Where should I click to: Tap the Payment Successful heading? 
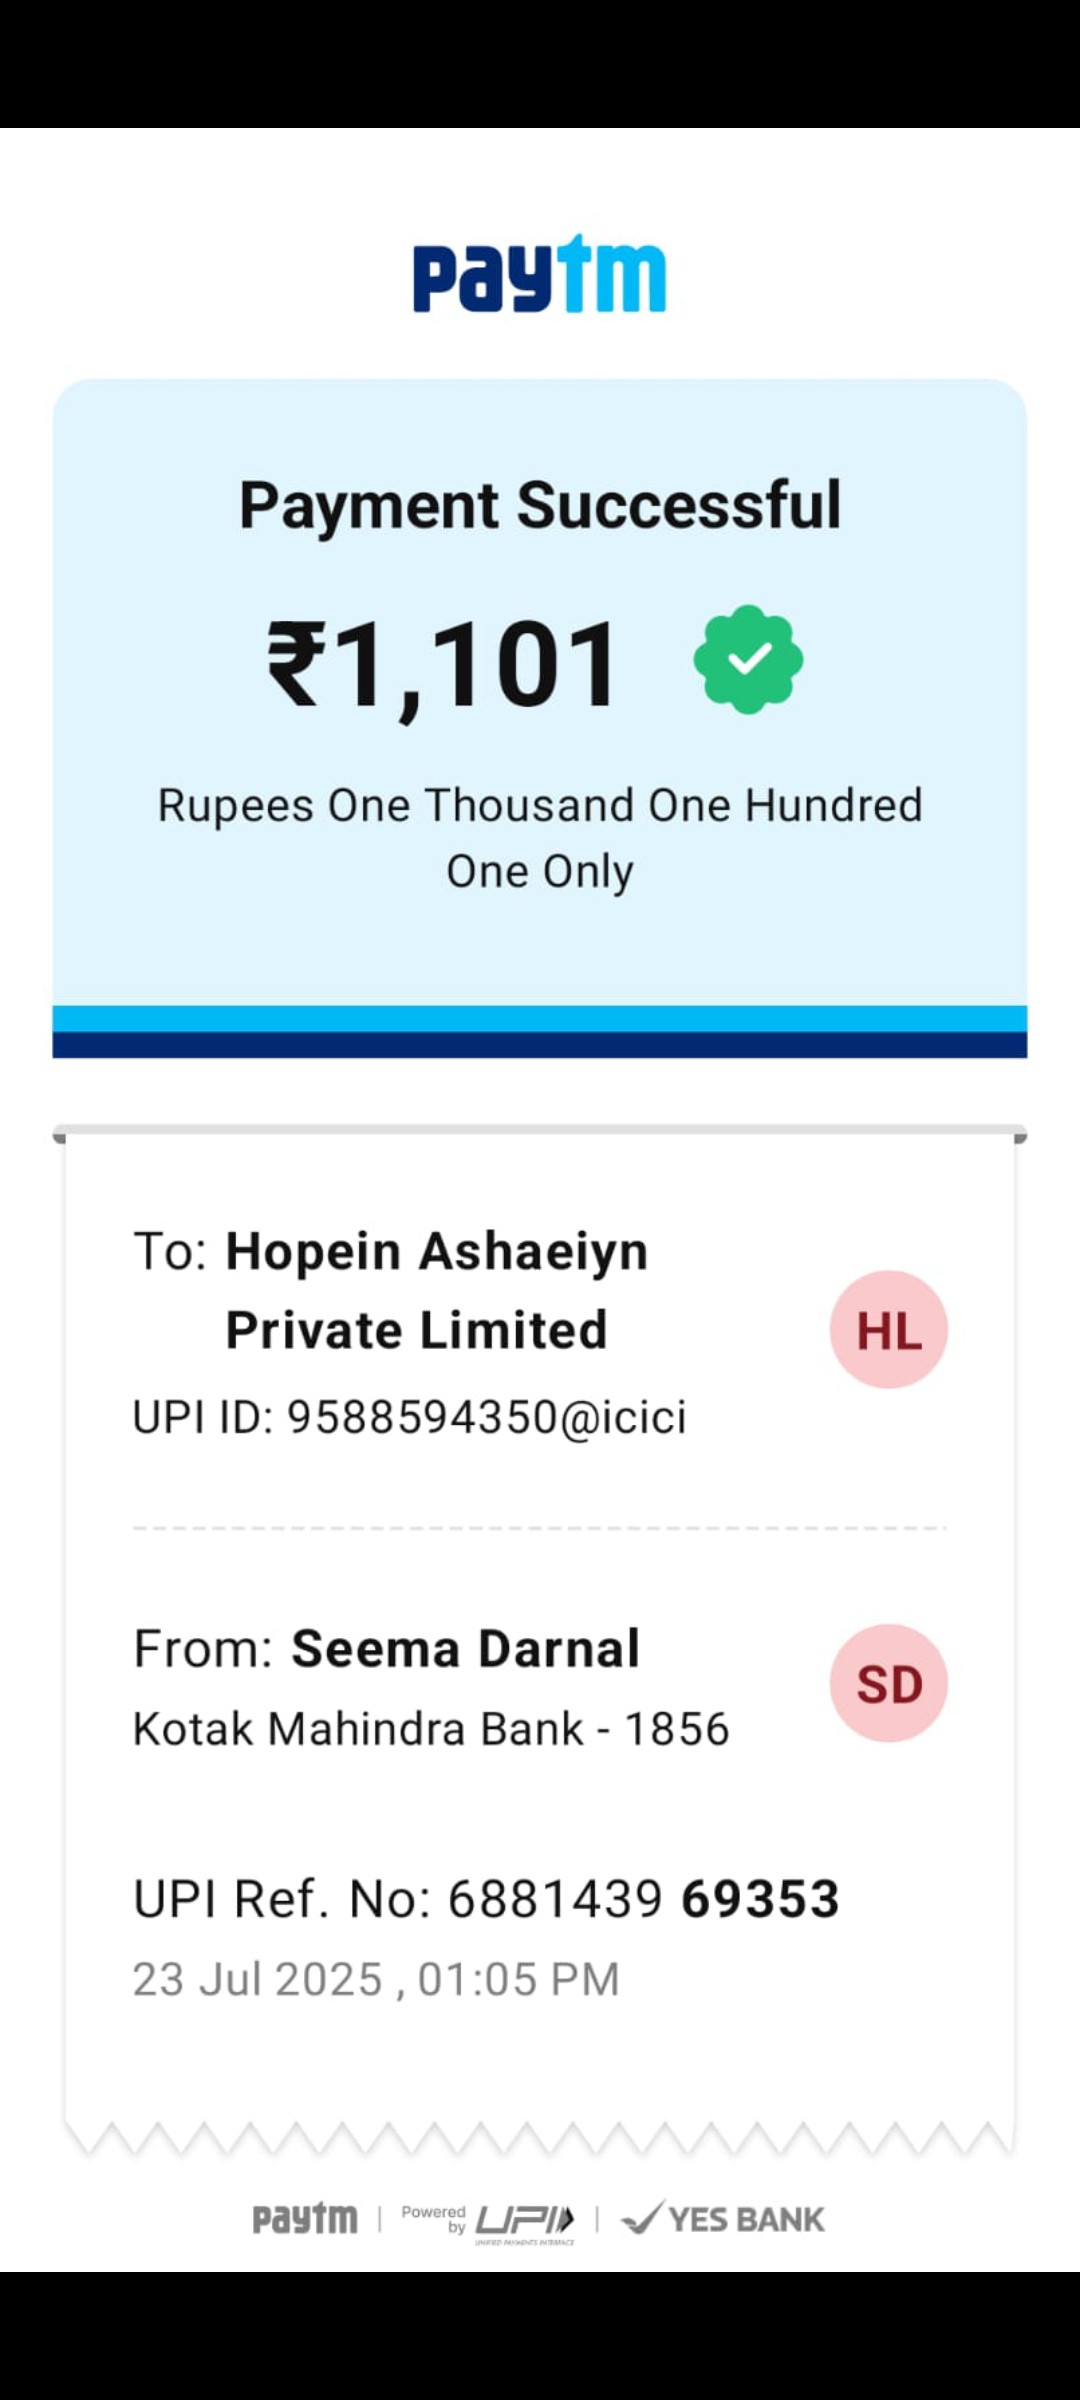pyautogui.click(x=540, y=505)
